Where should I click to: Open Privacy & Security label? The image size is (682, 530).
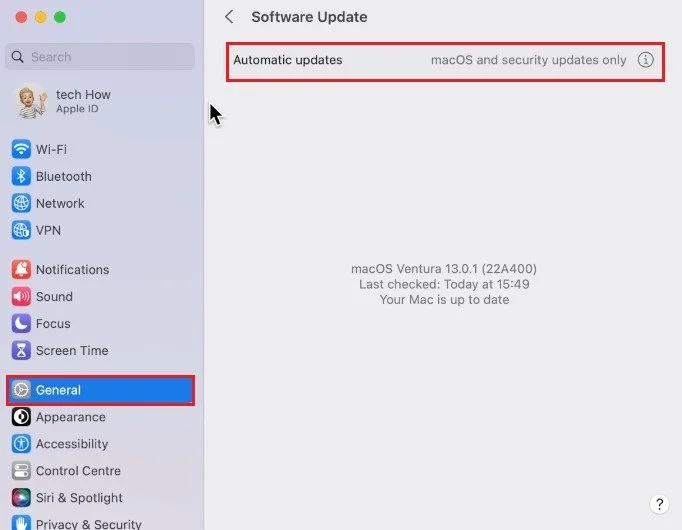[89, 524]
